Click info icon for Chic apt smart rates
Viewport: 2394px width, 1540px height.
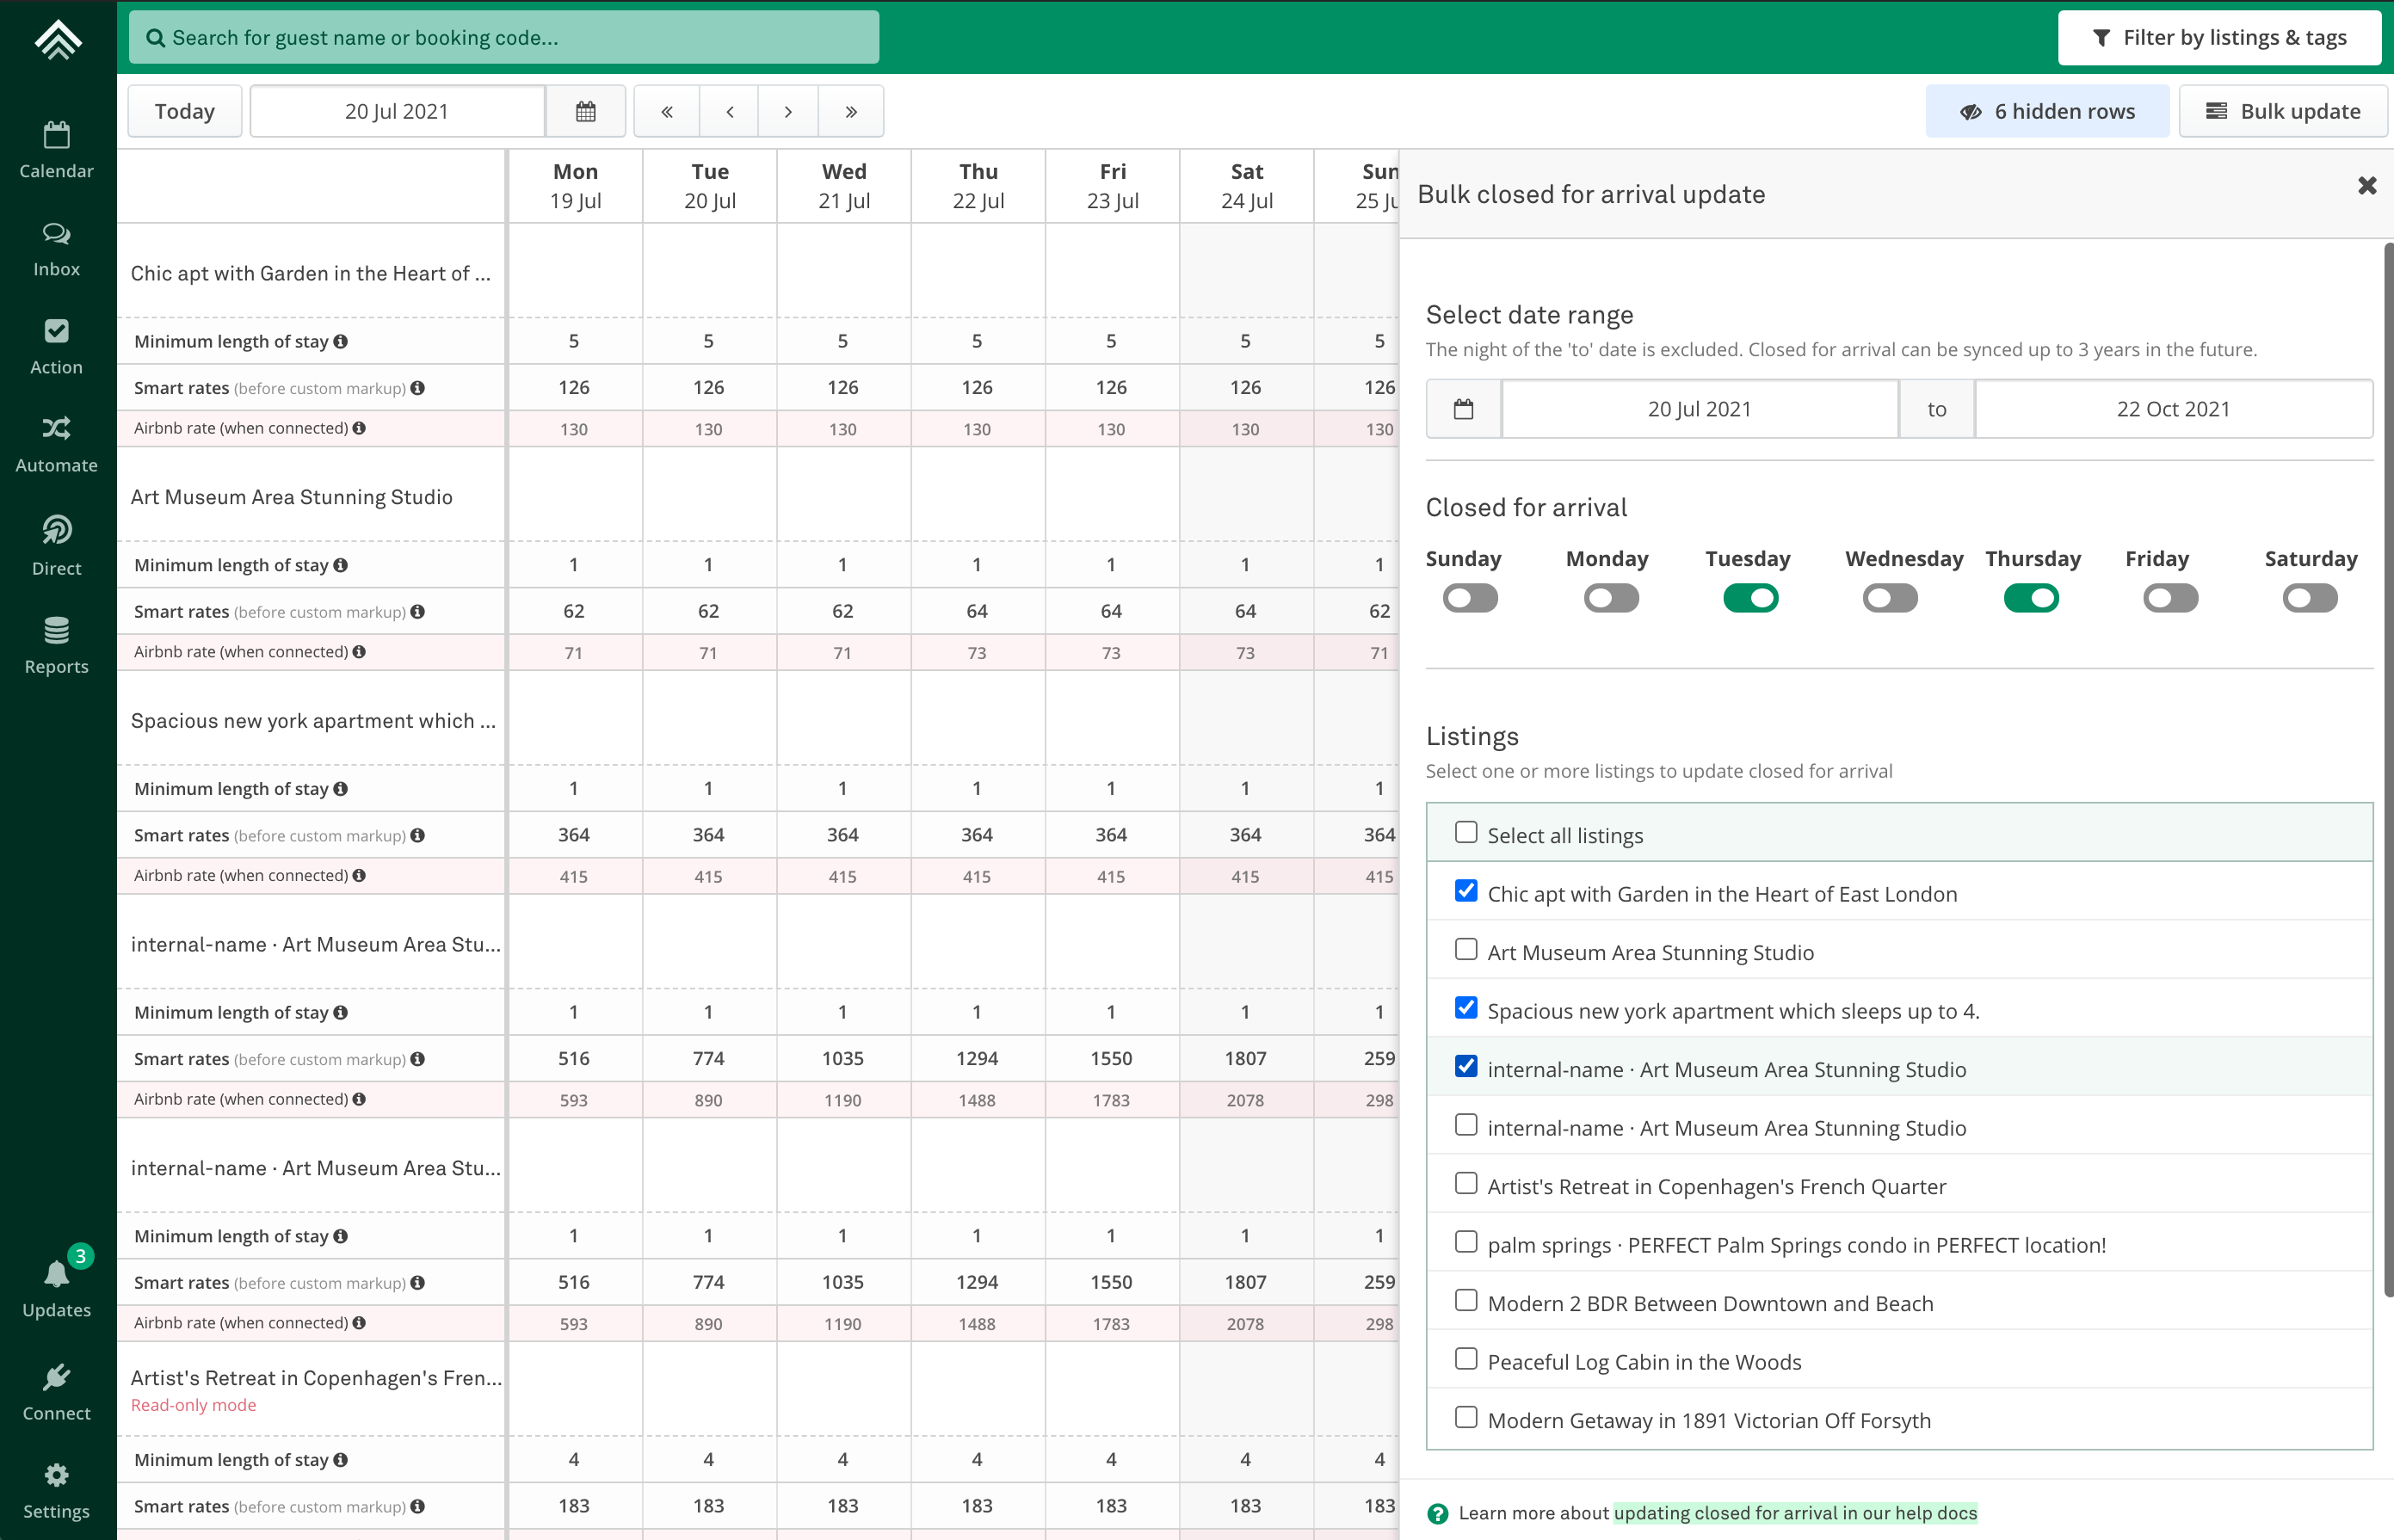click(418, 388)
